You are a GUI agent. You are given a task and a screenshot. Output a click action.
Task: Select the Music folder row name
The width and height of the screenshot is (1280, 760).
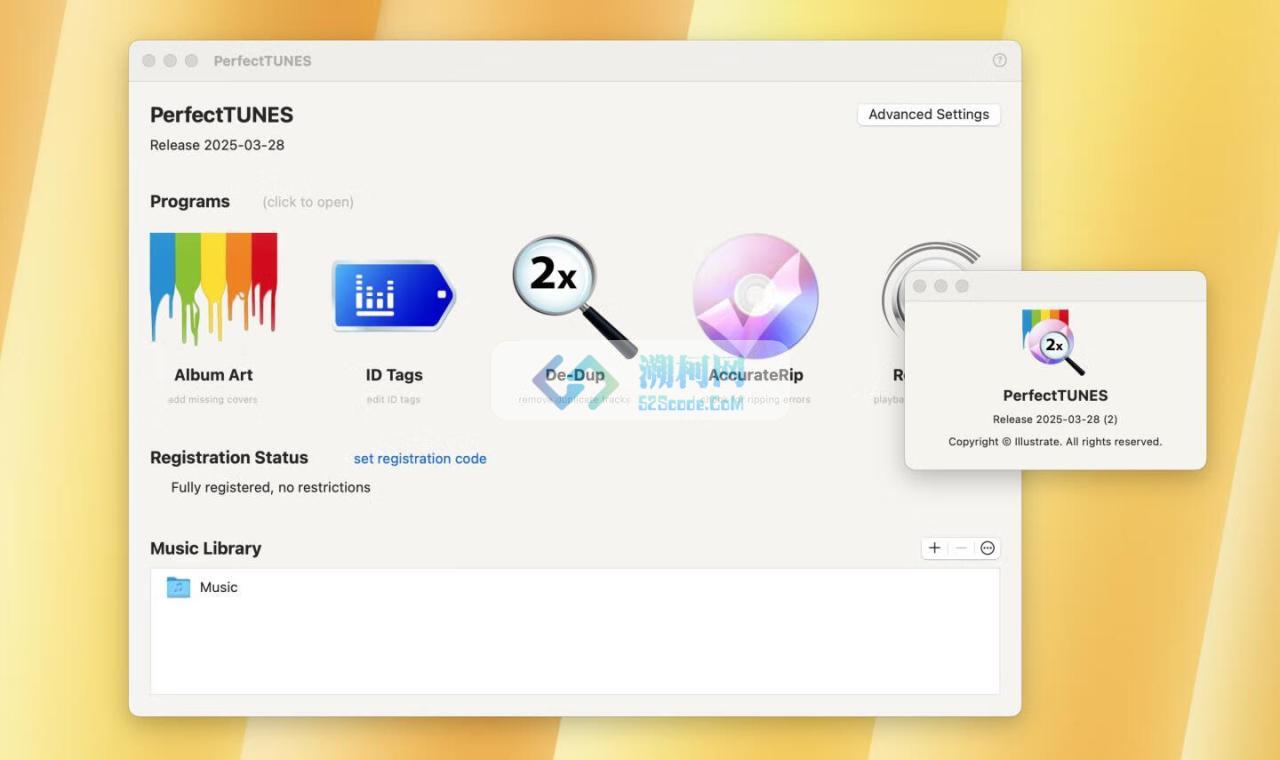click(x=219, y=587)
